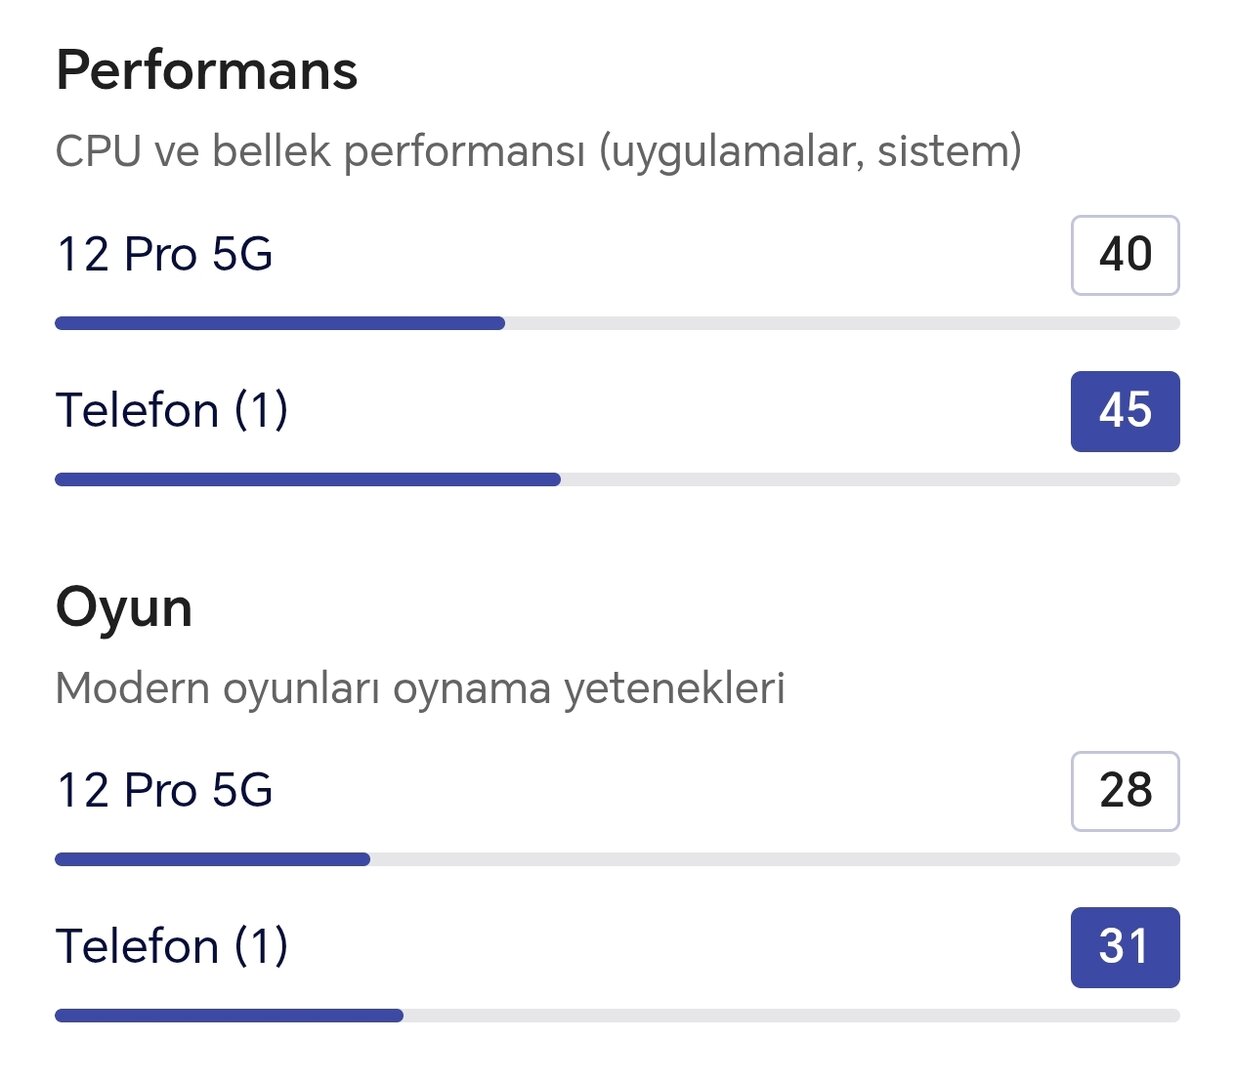1235x1080 pixels.
Task: Click filled part of 12 Pro 5G Oyun bar
Action: point(212,859)
